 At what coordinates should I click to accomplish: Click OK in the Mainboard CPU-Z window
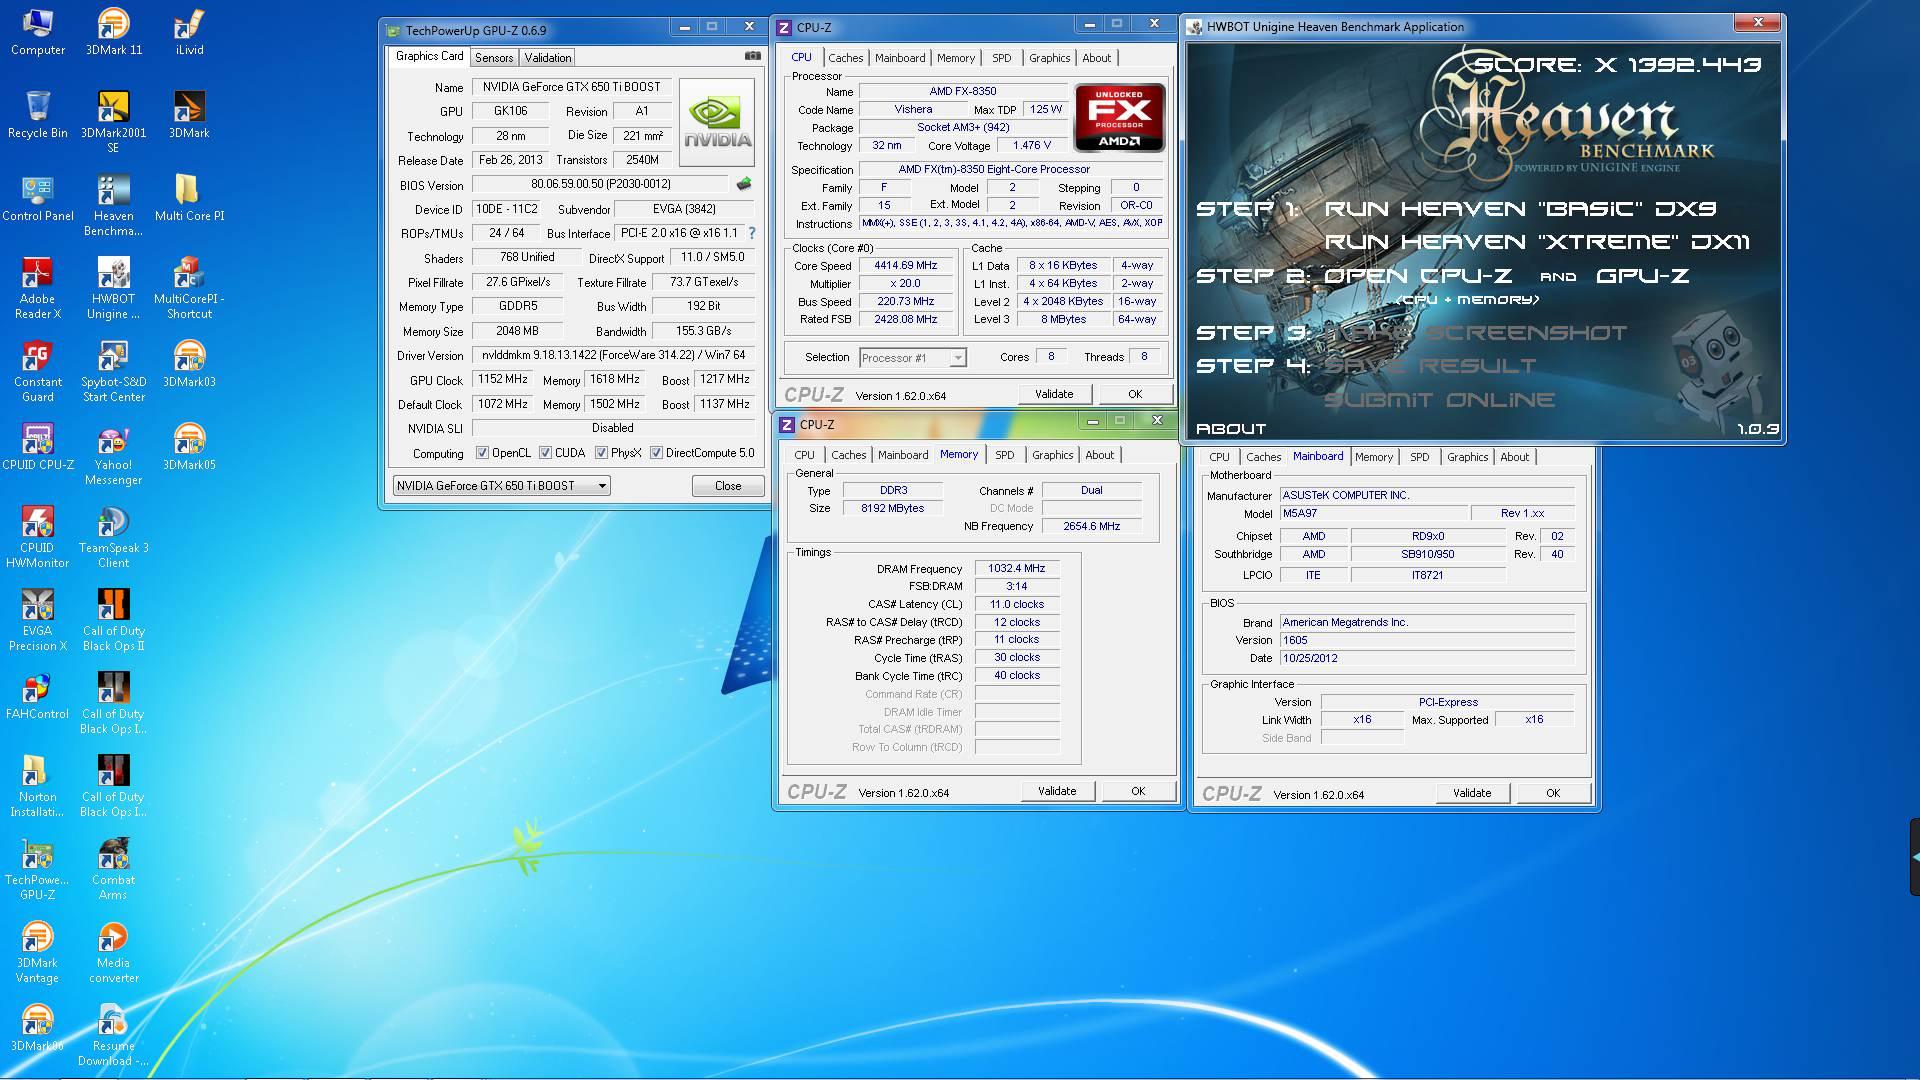coord(1553,793)
